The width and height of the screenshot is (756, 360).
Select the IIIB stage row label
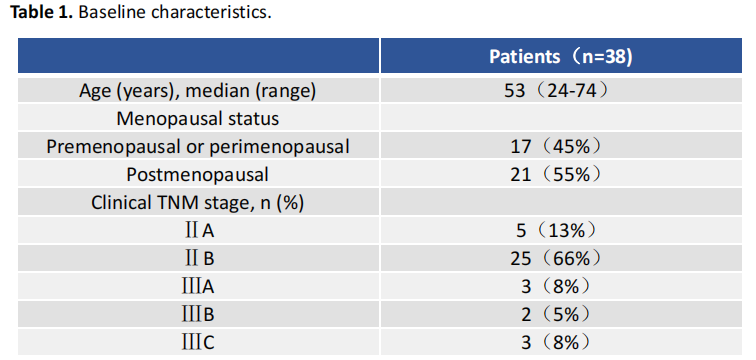[x=198, y=315]
